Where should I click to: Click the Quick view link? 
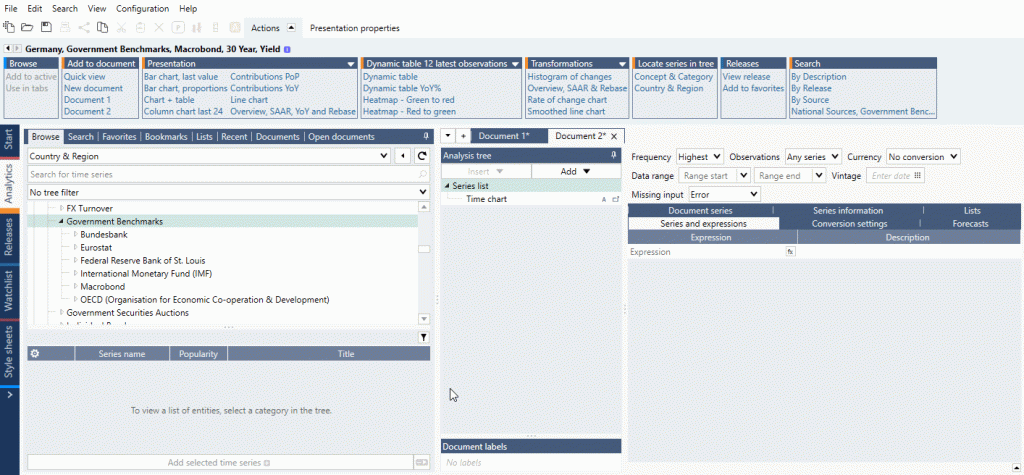[x=85, y=76]
